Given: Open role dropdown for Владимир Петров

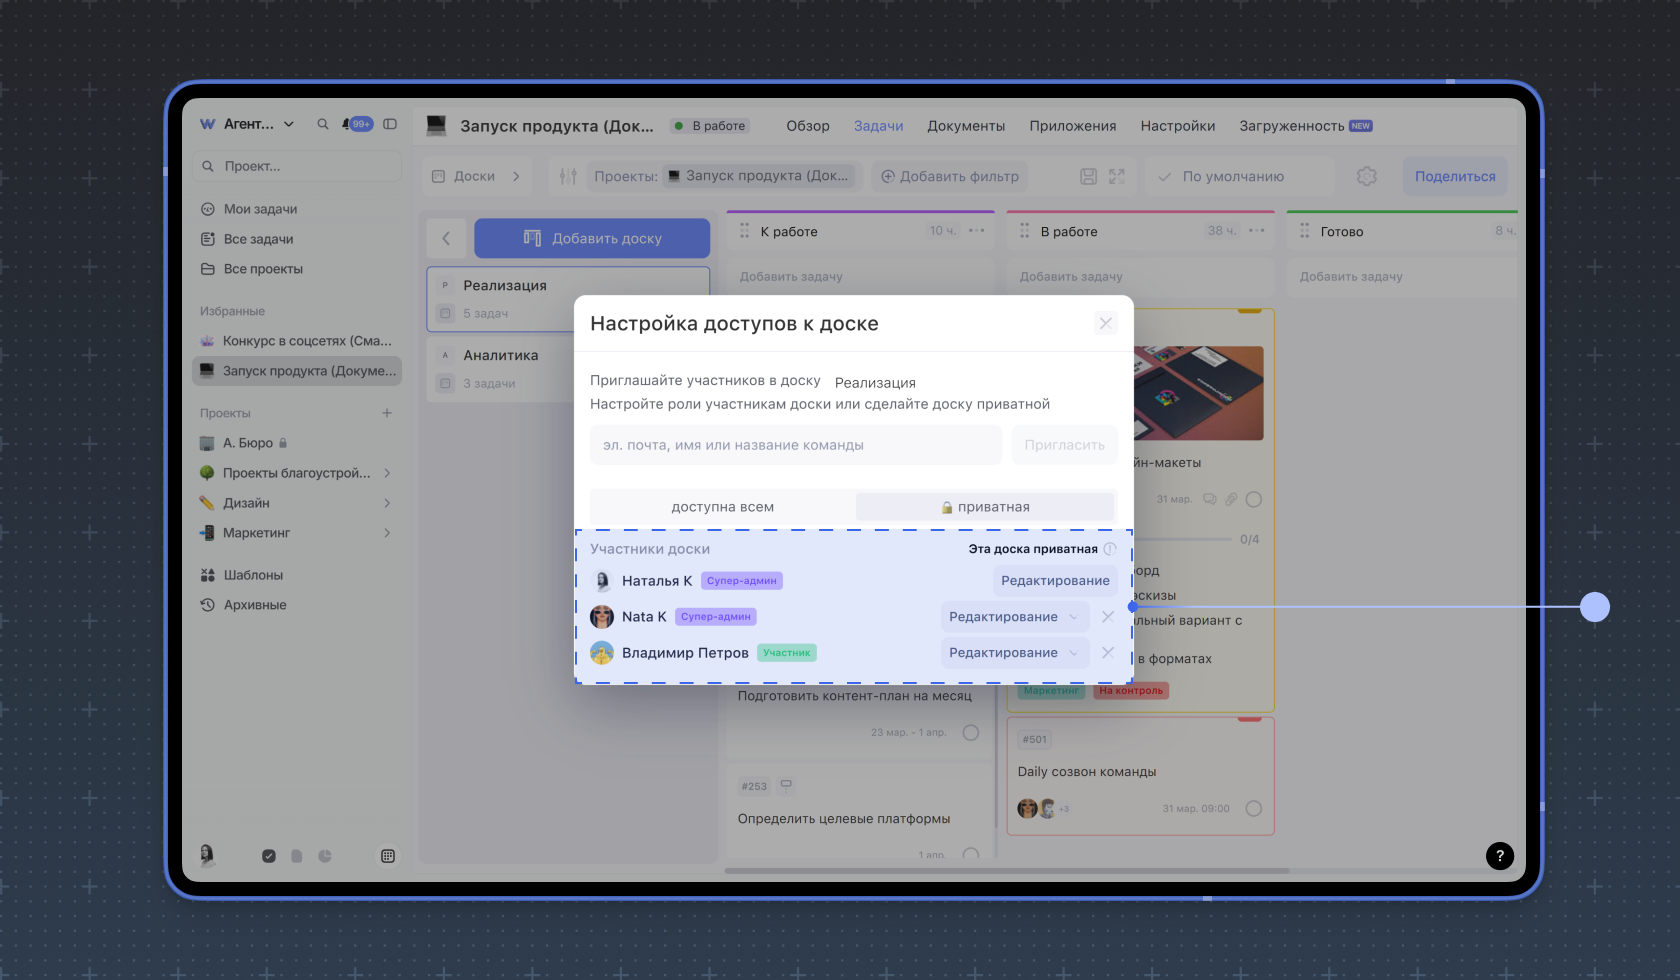Looking at the screenshot, I should tap(1014, 653).
